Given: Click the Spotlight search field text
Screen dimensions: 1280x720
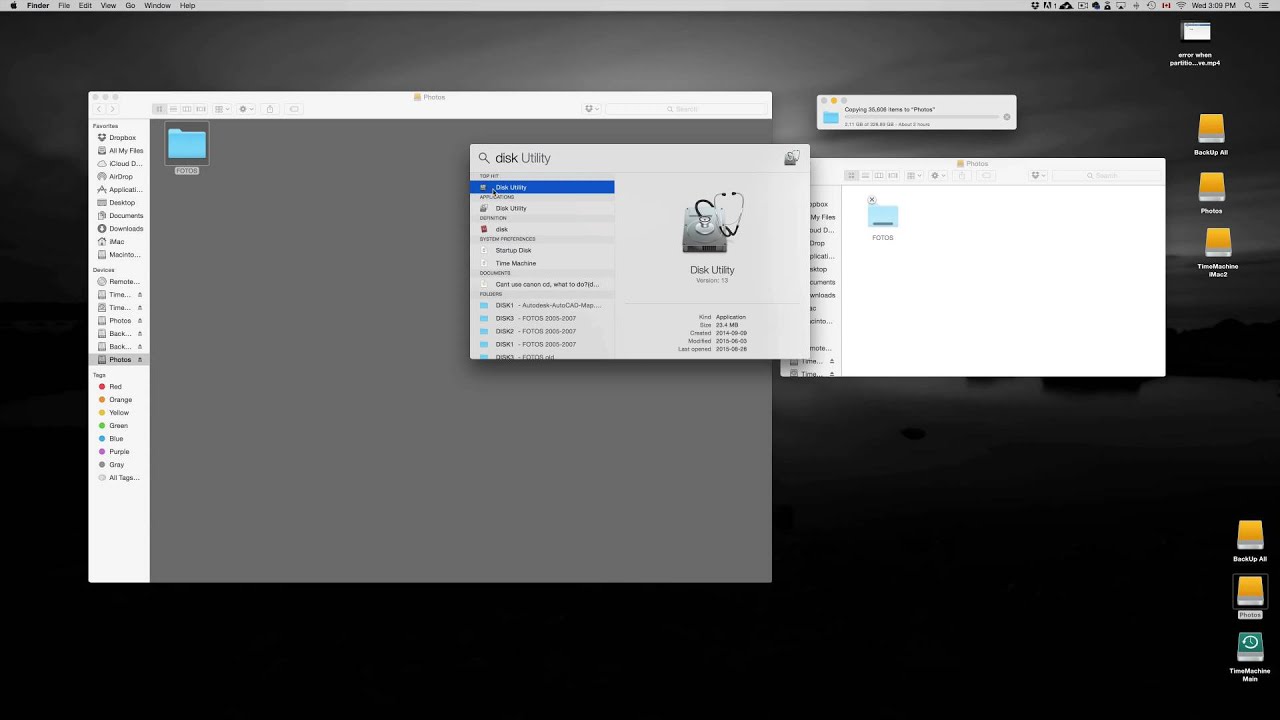Looking at the screenshot, I should (x=523, y=158).
